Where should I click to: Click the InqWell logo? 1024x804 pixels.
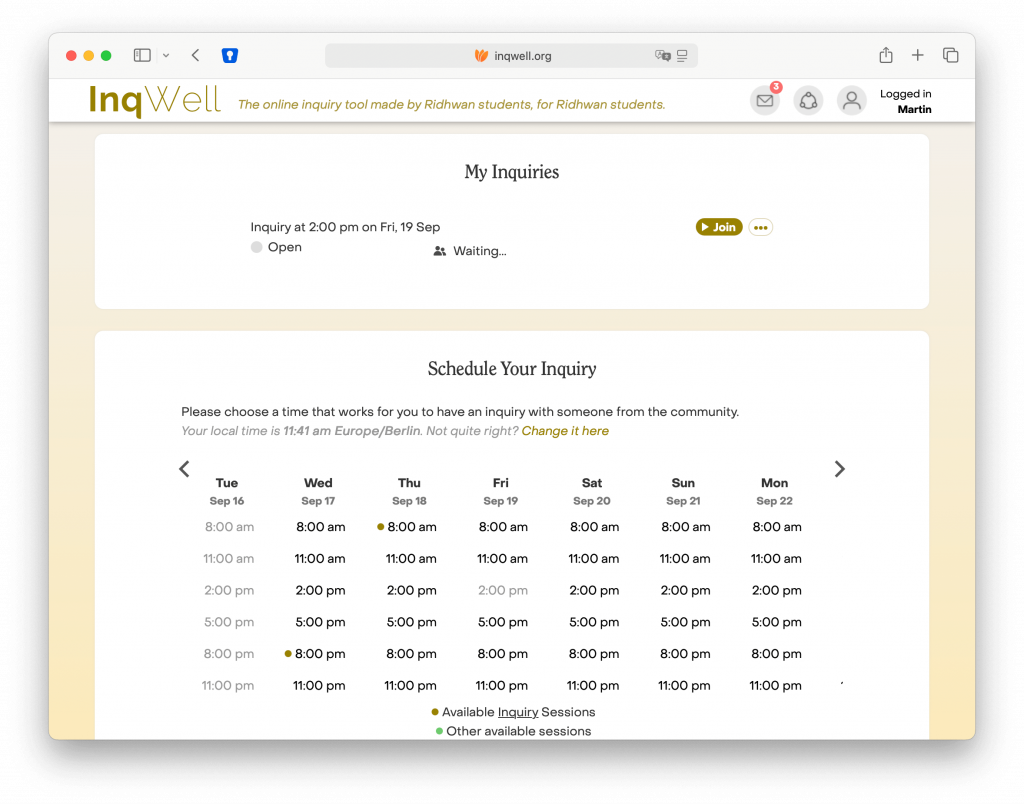(155, 101)
